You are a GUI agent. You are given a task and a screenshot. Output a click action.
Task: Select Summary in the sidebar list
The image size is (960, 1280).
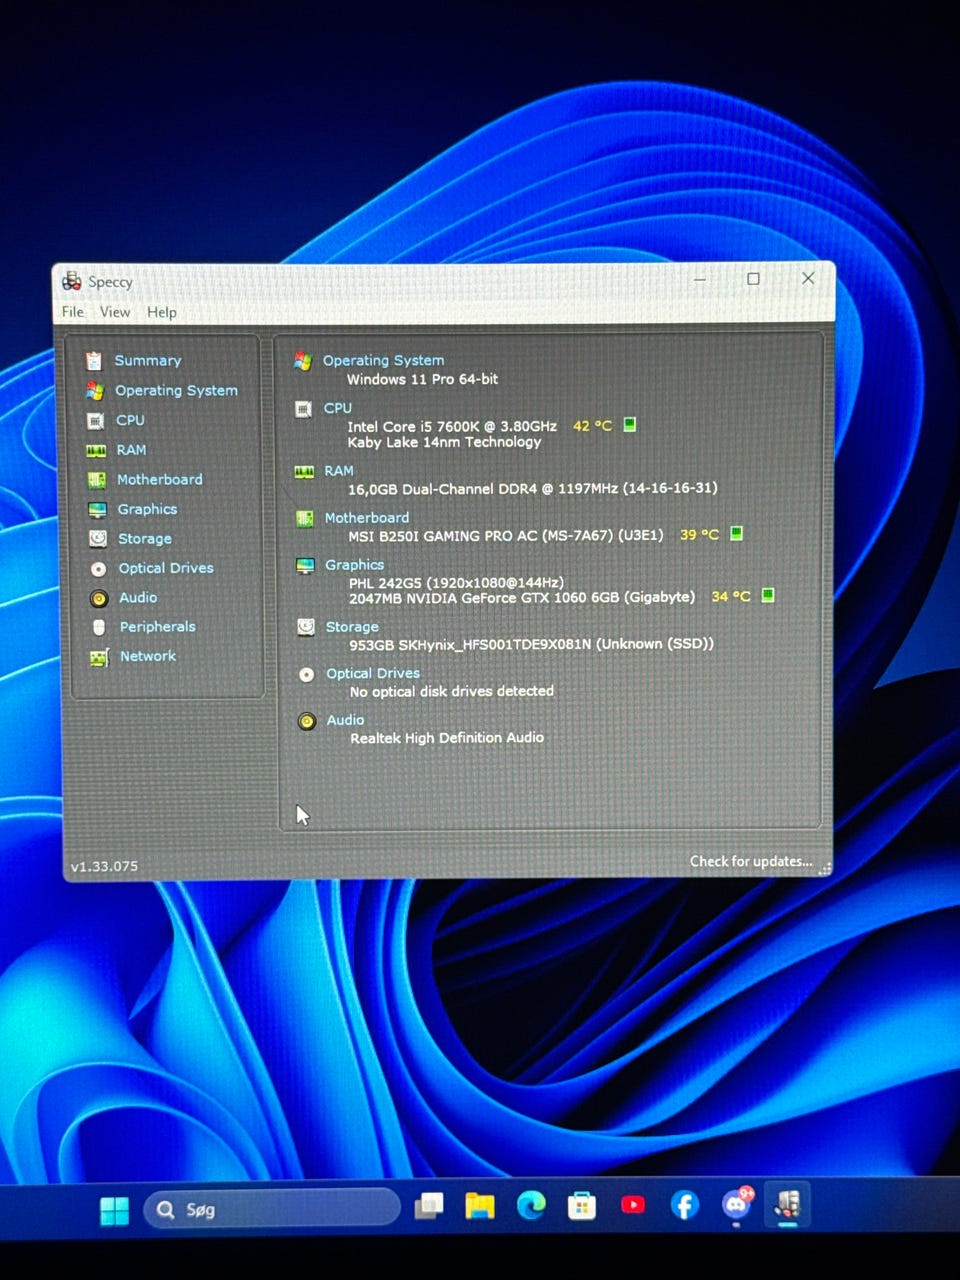[x=147, y=361]
